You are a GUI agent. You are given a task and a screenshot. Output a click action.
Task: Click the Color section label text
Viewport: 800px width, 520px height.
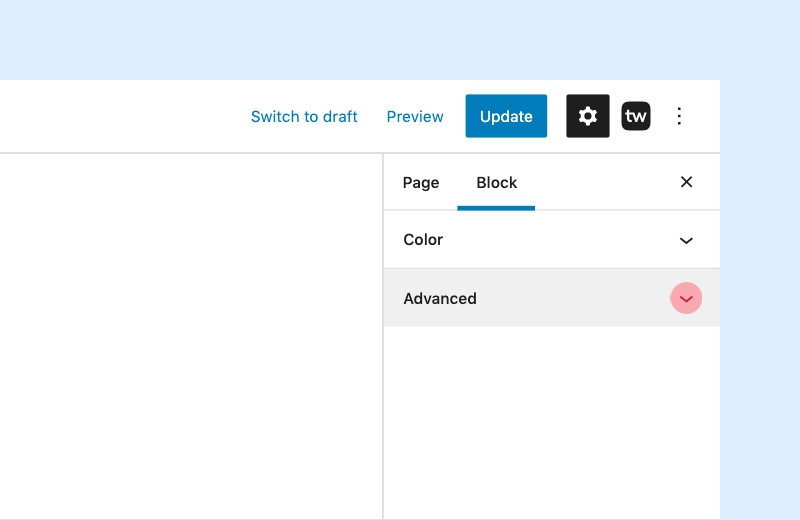click(423, 240)
